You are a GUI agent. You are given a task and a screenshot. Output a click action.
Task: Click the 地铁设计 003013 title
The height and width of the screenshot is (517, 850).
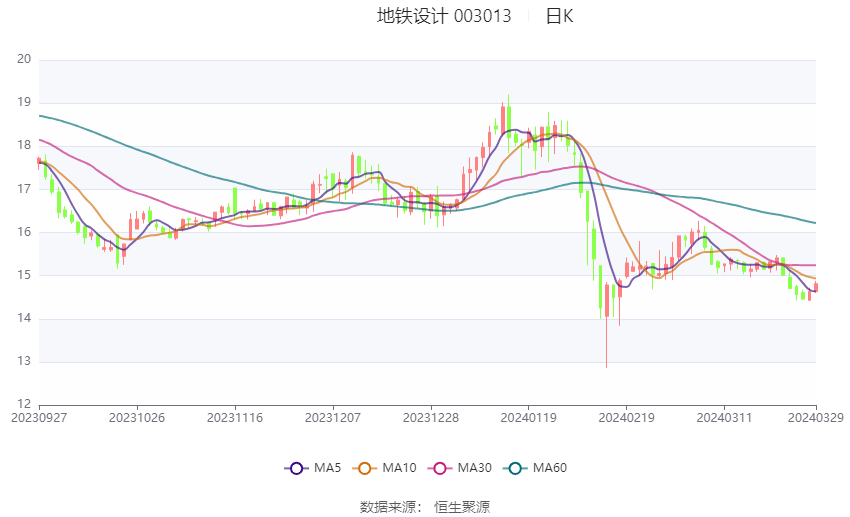(444, 16)
